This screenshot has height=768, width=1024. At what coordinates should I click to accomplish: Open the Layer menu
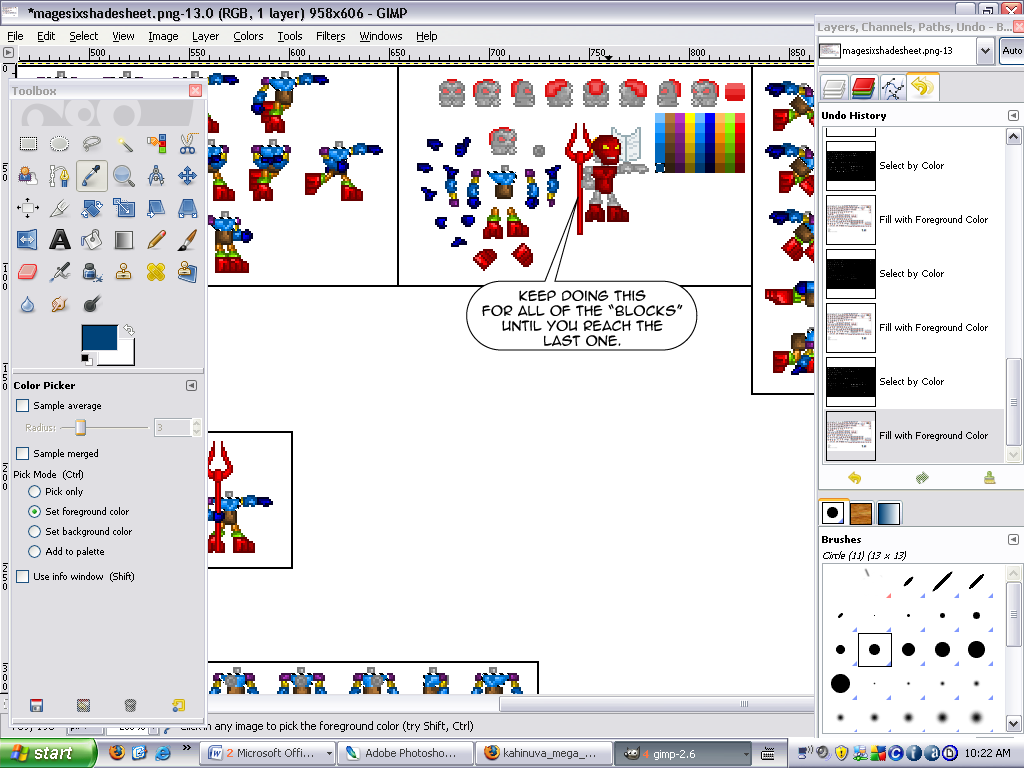[x=205, y=36]
